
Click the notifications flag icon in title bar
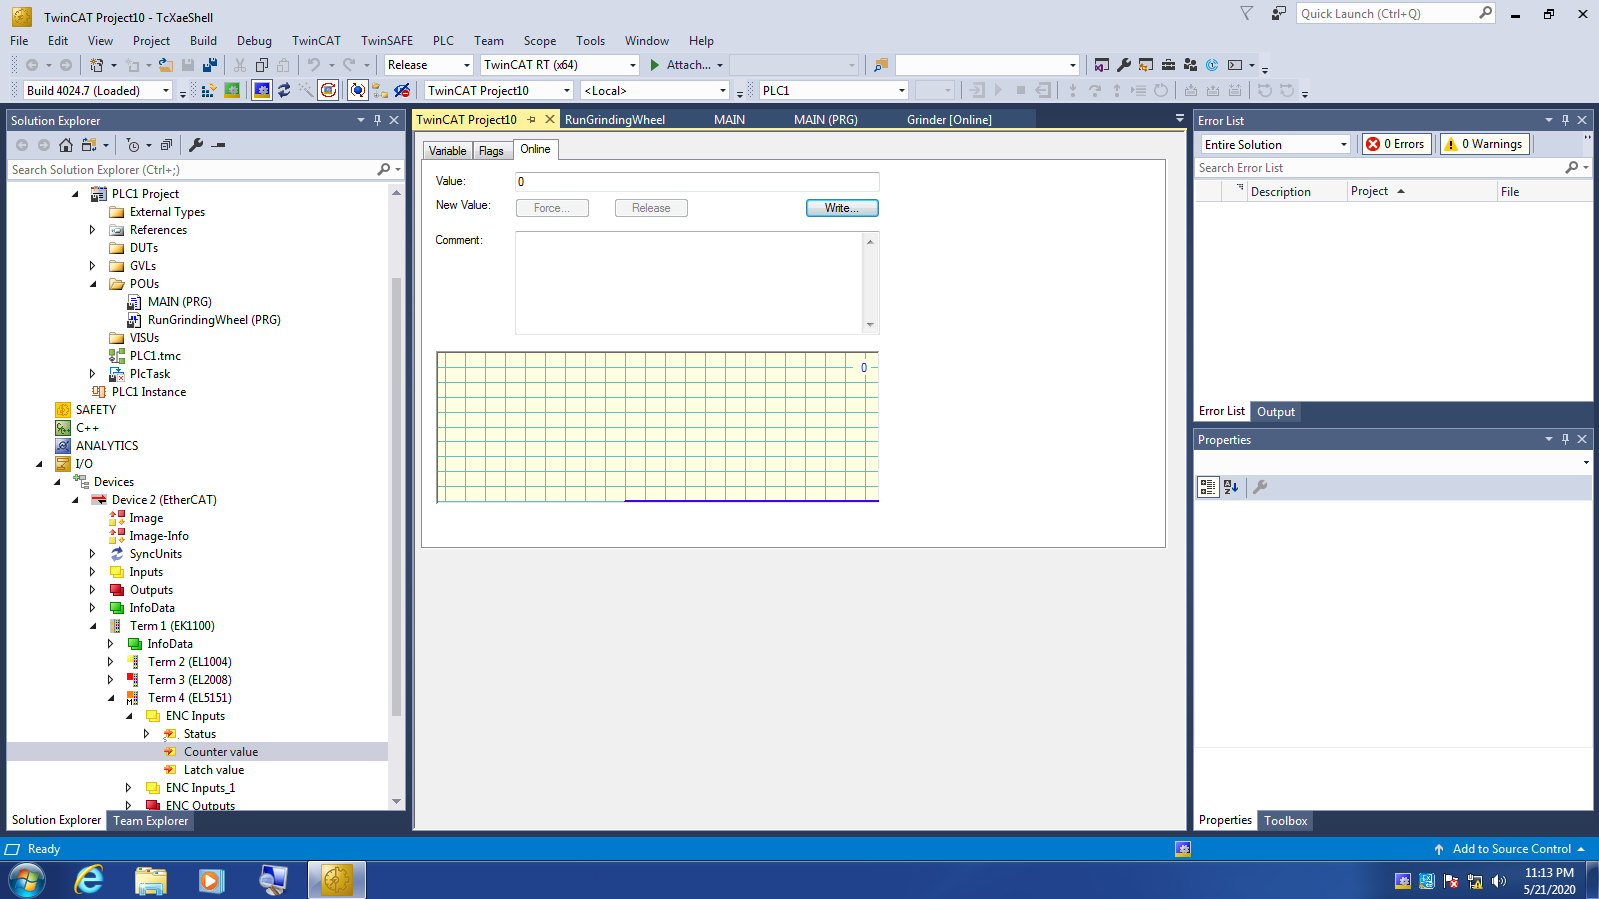pyautogui.click(x=1246, y=13)
